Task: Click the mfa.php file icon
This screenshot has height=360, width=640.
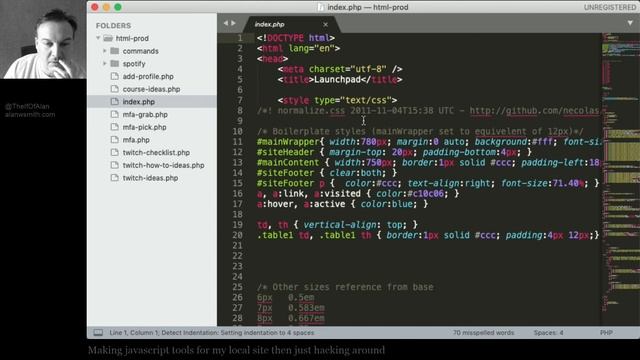Action: [115, 140]
